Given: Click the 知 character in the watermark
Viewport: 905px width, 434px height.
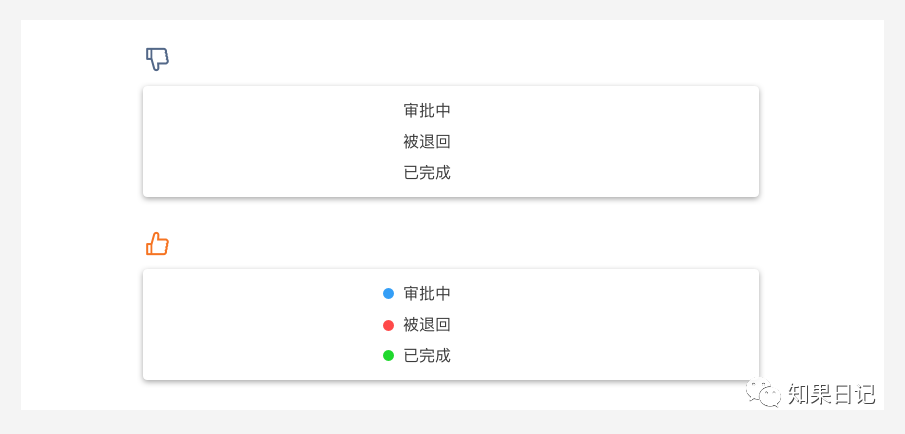Looking at the screenshot, I should [x=799, y=395].
